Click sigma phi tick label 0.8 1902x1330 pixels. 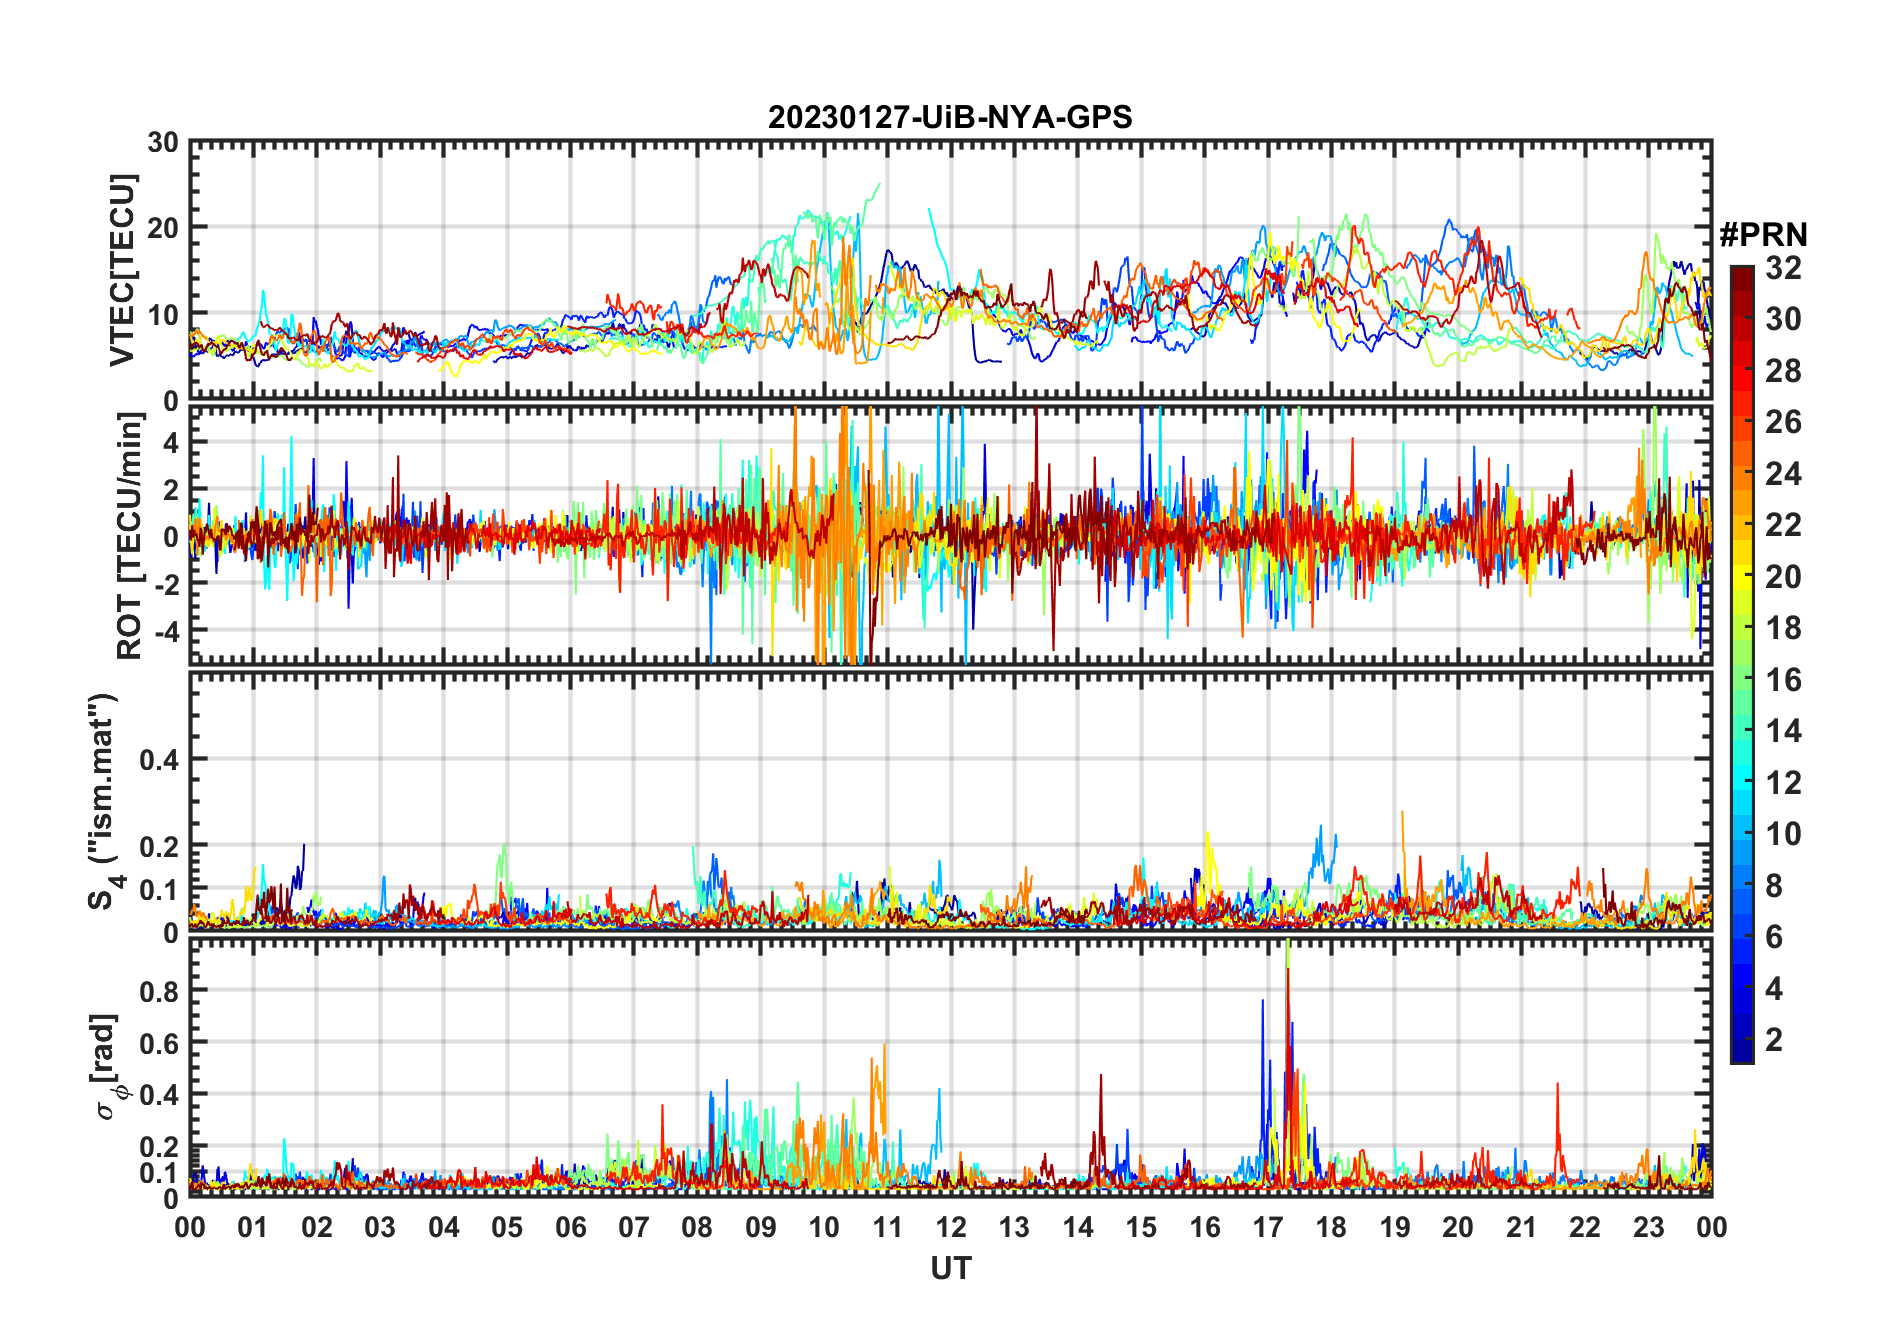159,991
